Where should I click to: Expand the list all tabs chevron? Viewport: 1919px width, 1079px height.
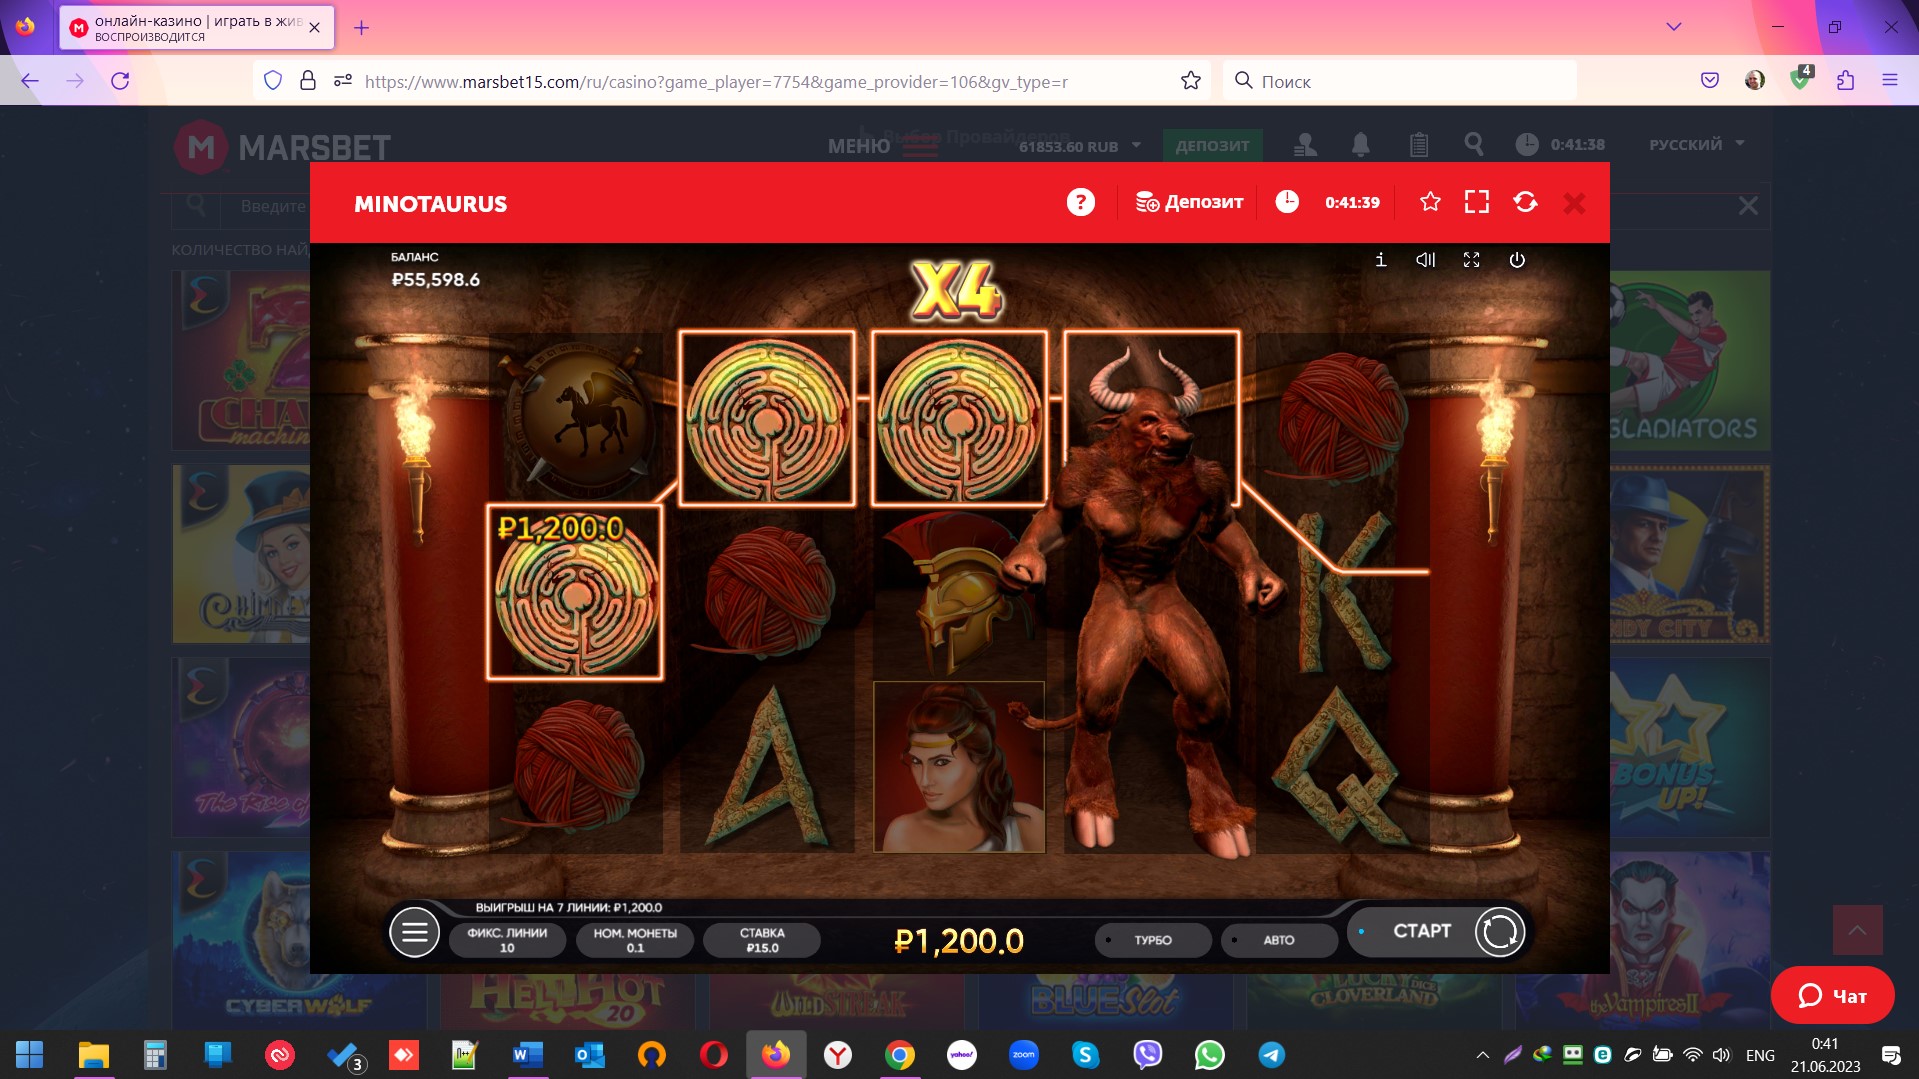coord(1673,27)
